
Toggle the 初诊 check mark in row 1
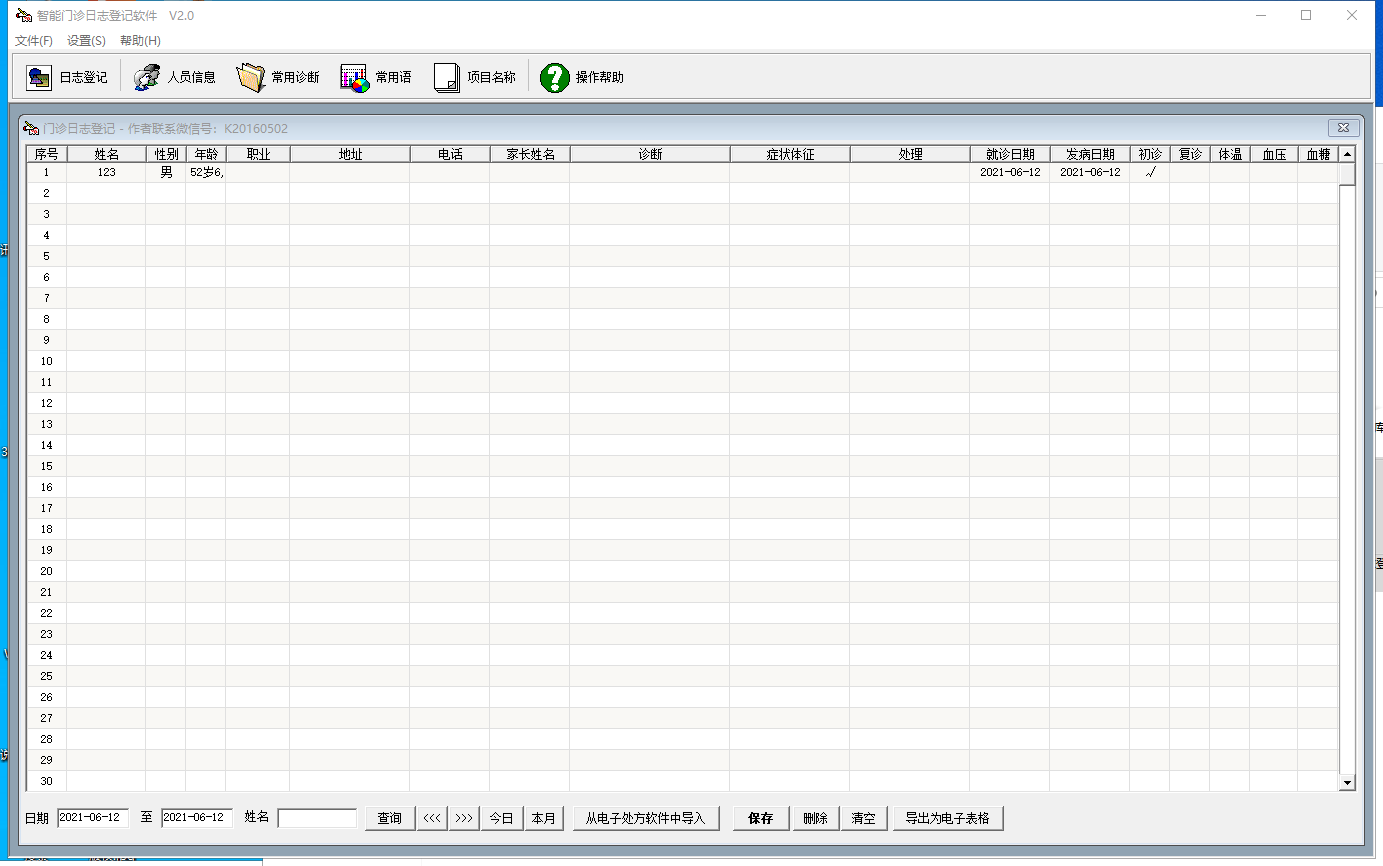pos(1150,172)
